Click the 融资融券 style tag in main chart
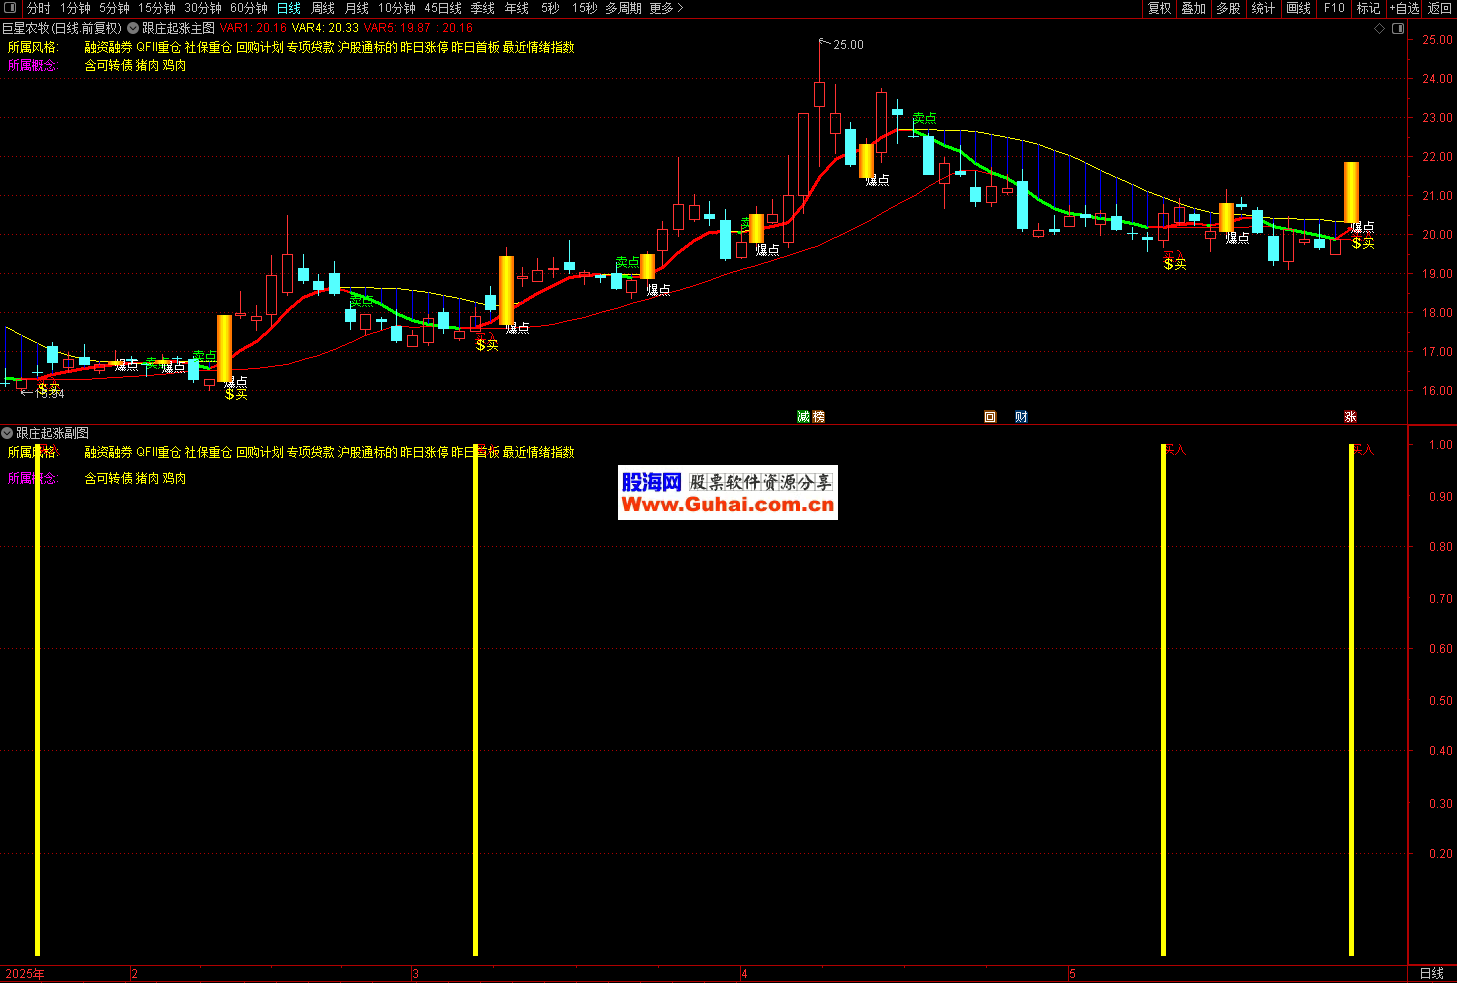This screenshot has width=1457, height=983. [x=108, y=47]
